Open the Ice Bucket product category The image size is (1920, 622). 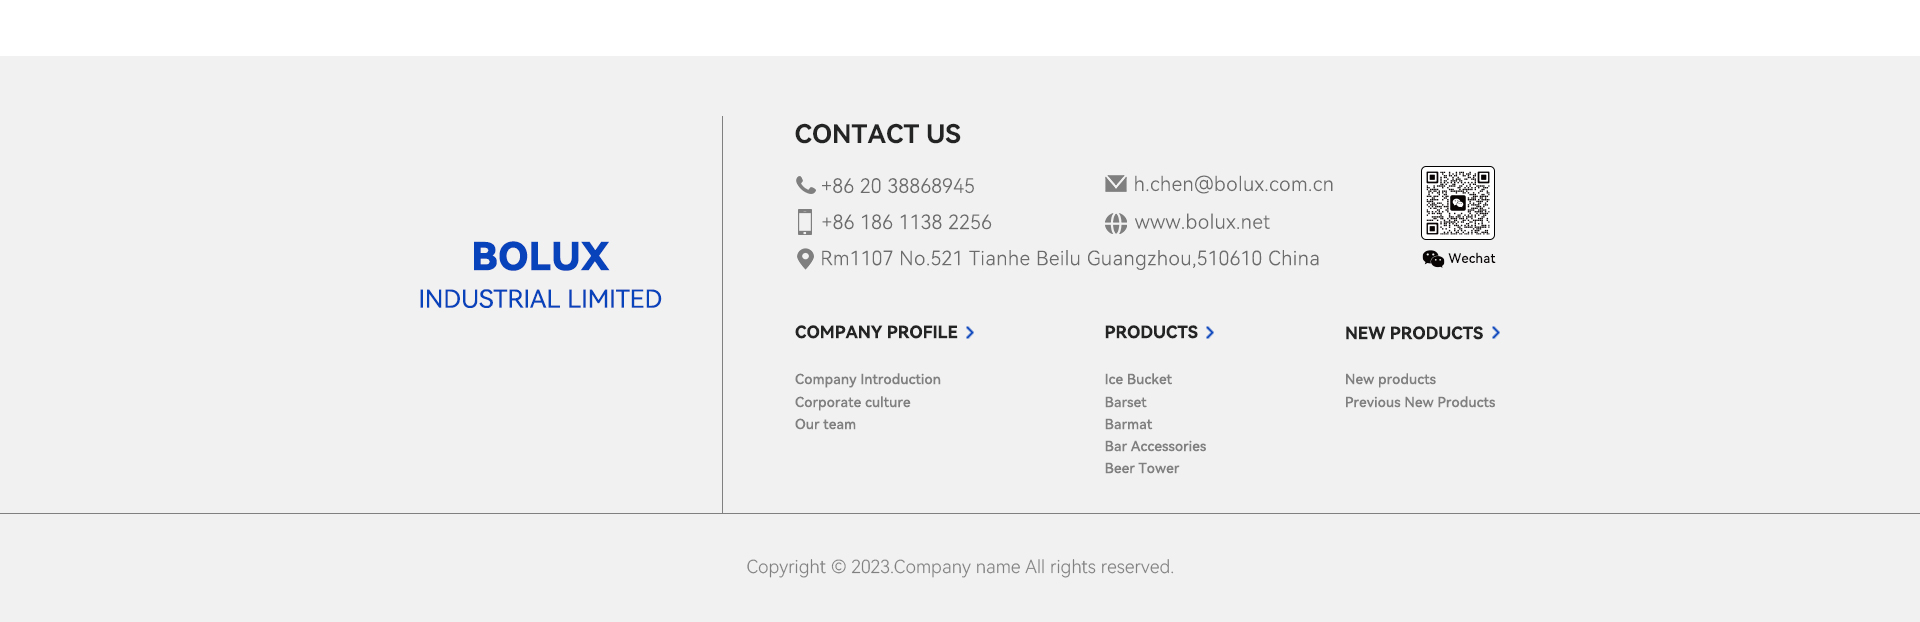(x=1138, y=380)
